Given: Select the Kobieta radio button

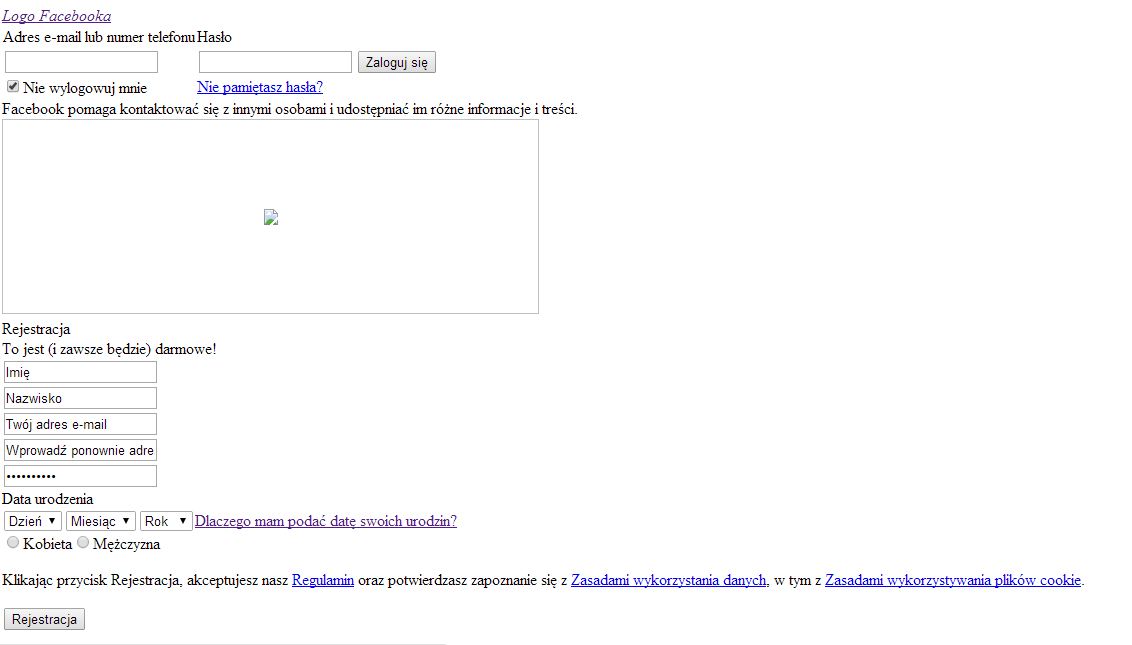Looking at the screenshot, I should tap(13, 543).
